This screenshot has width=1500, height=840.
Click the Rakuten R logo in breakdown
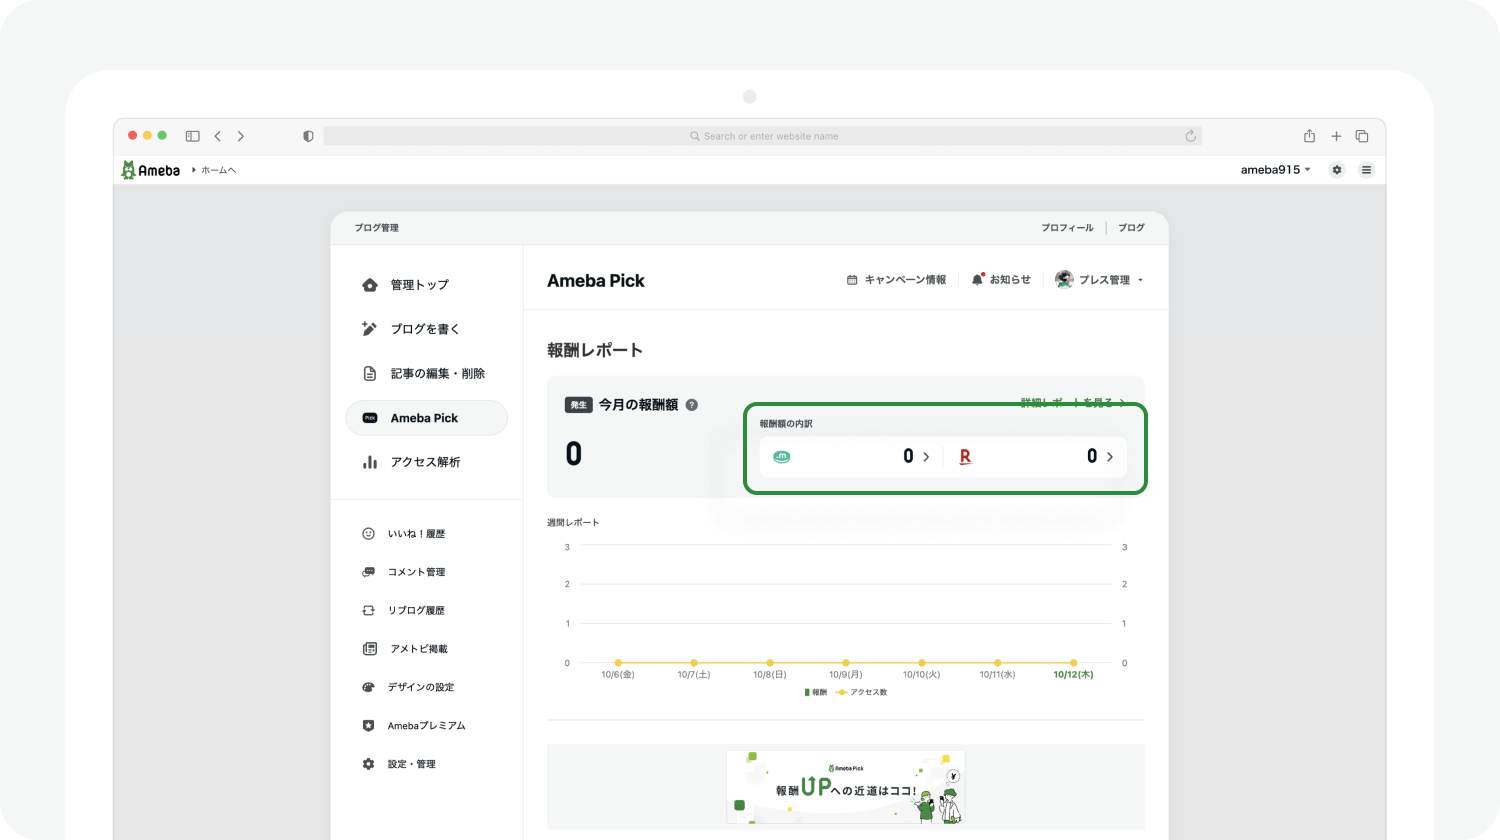click(965, 457)
